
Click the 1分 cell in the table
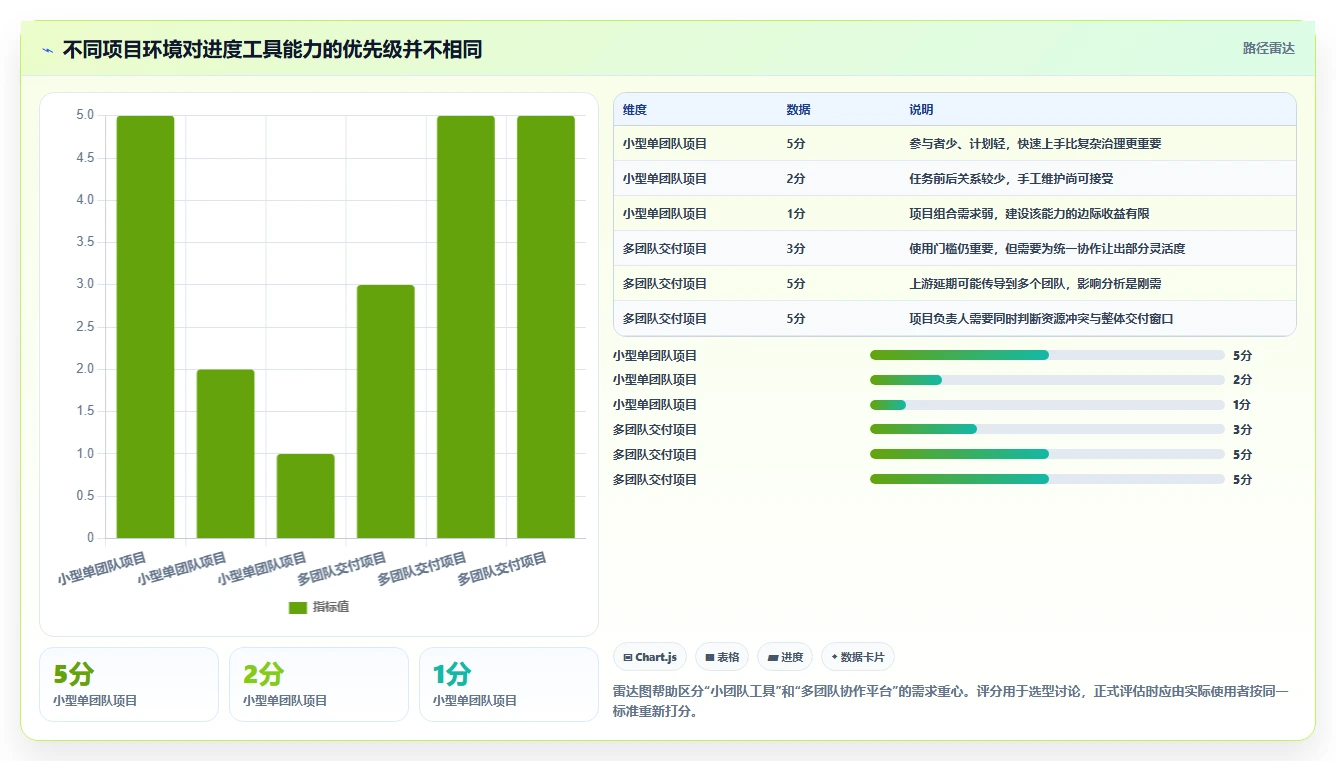(x=796, y=214)
